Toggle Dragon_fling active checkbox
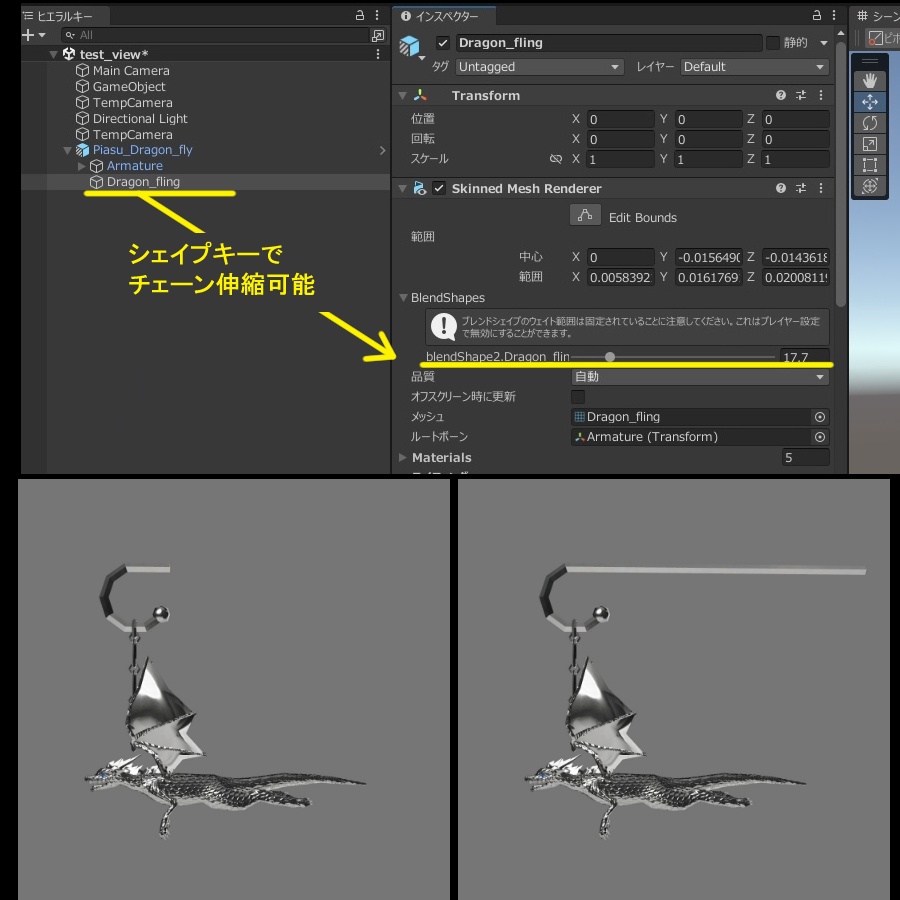This screenshot has height=900, width=900. [x=443, y=43]
